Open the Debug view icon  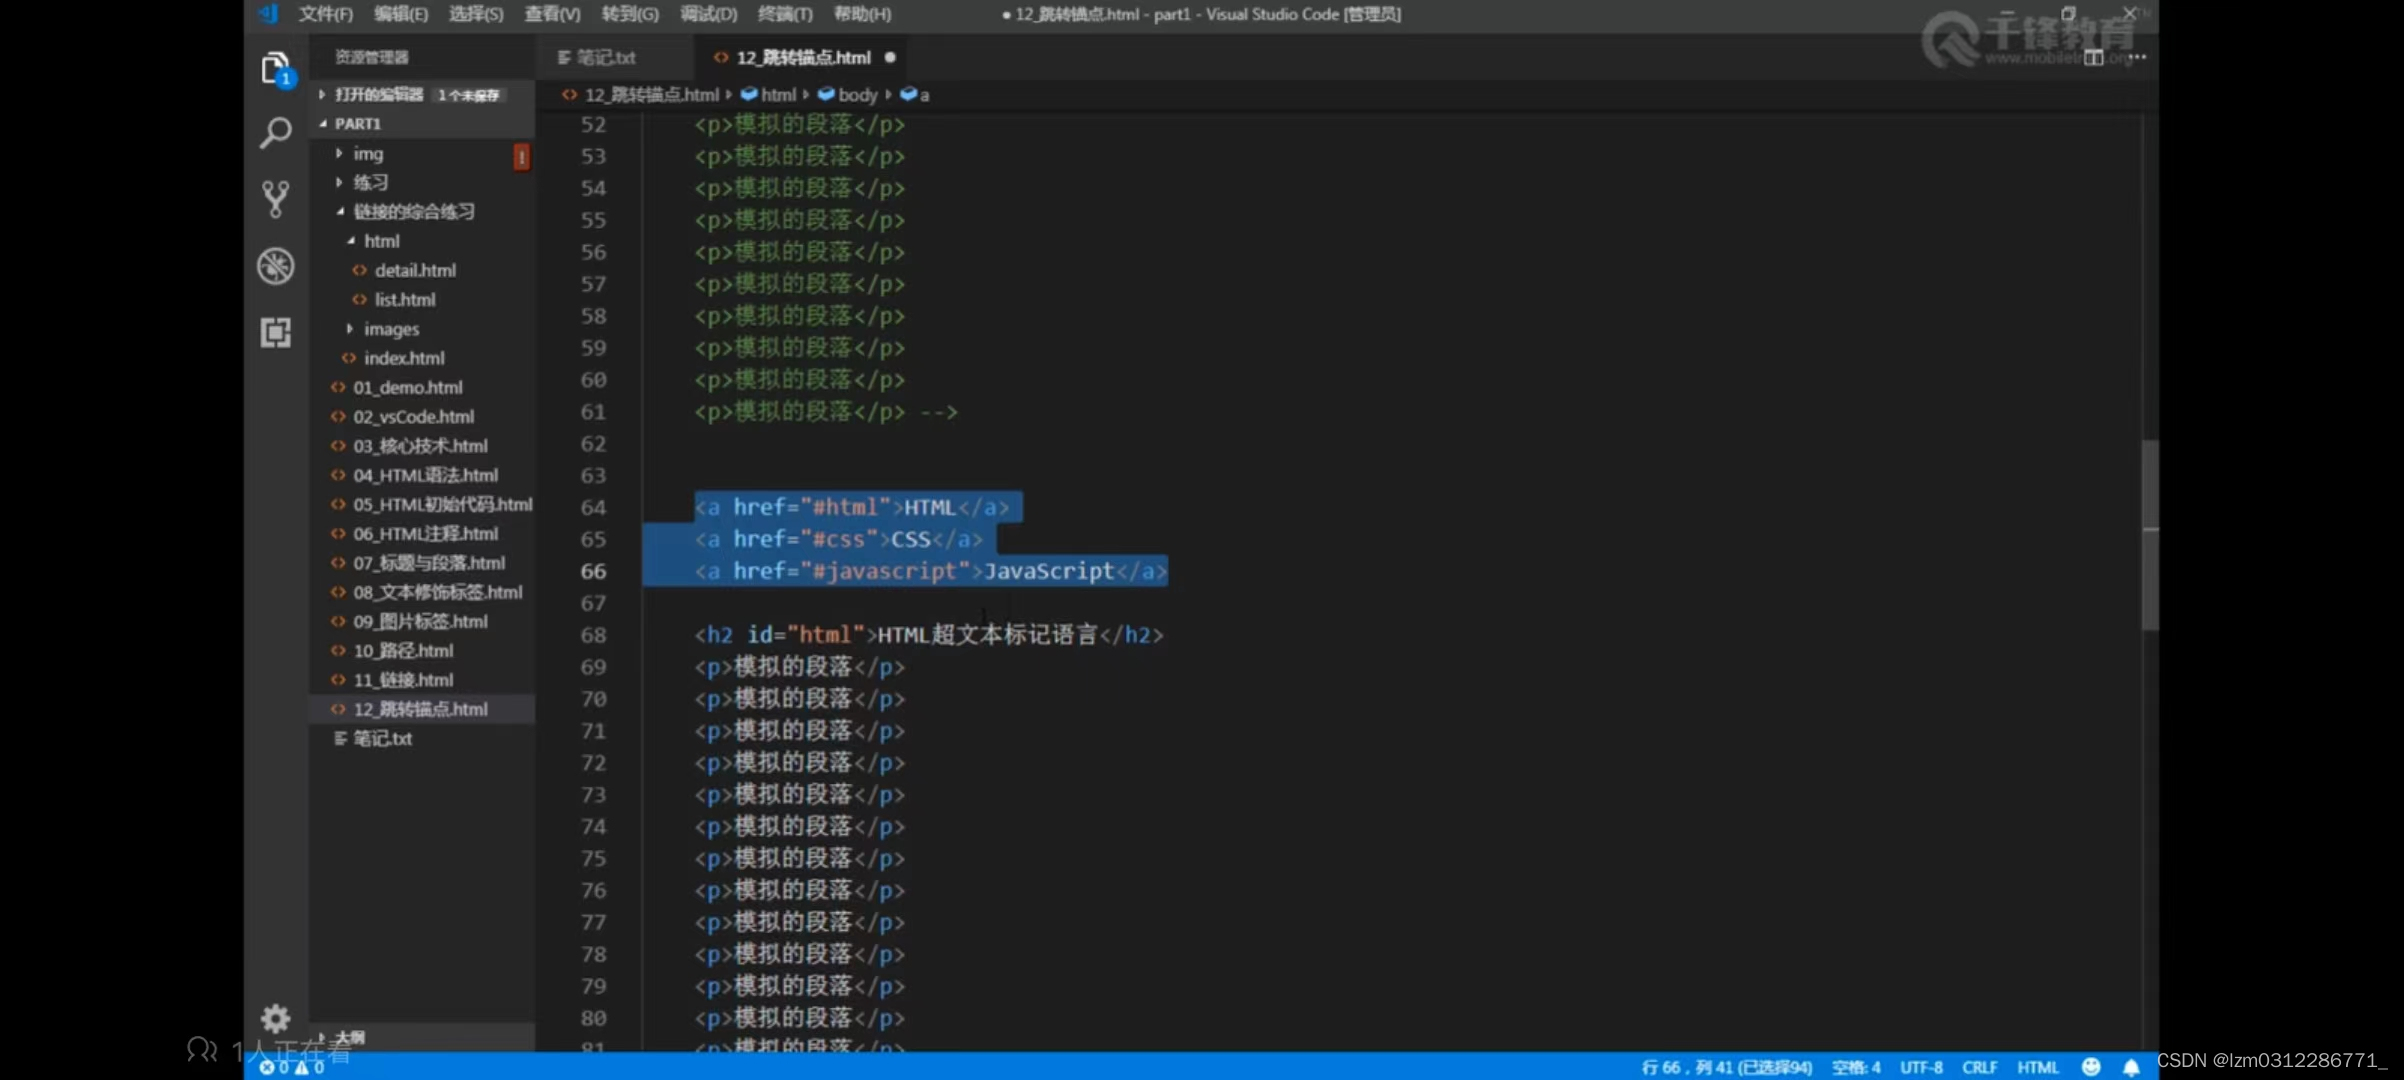click(275, 266)
